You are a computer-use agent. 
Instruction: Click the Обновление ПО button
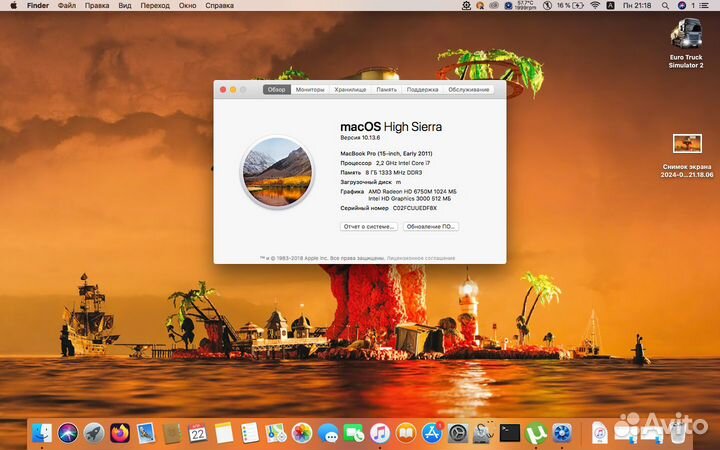431,226
